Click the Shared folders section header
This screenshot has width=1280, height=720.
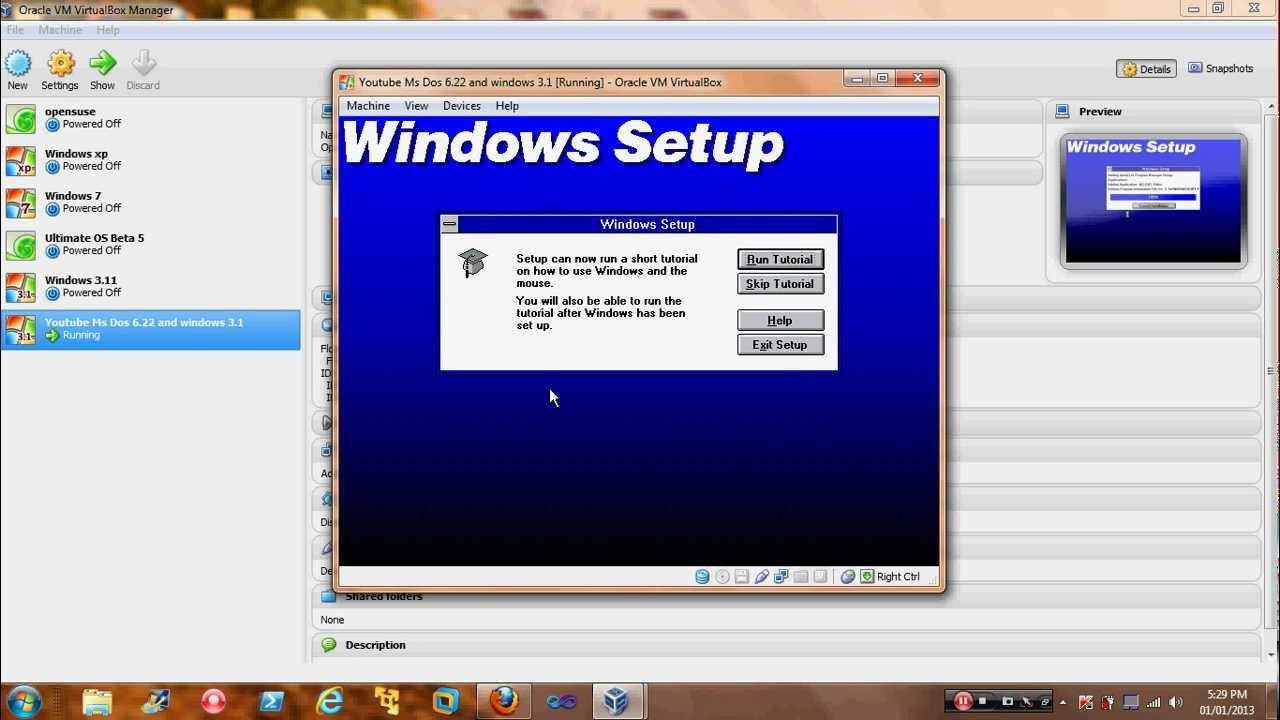[x=383, y=596]
